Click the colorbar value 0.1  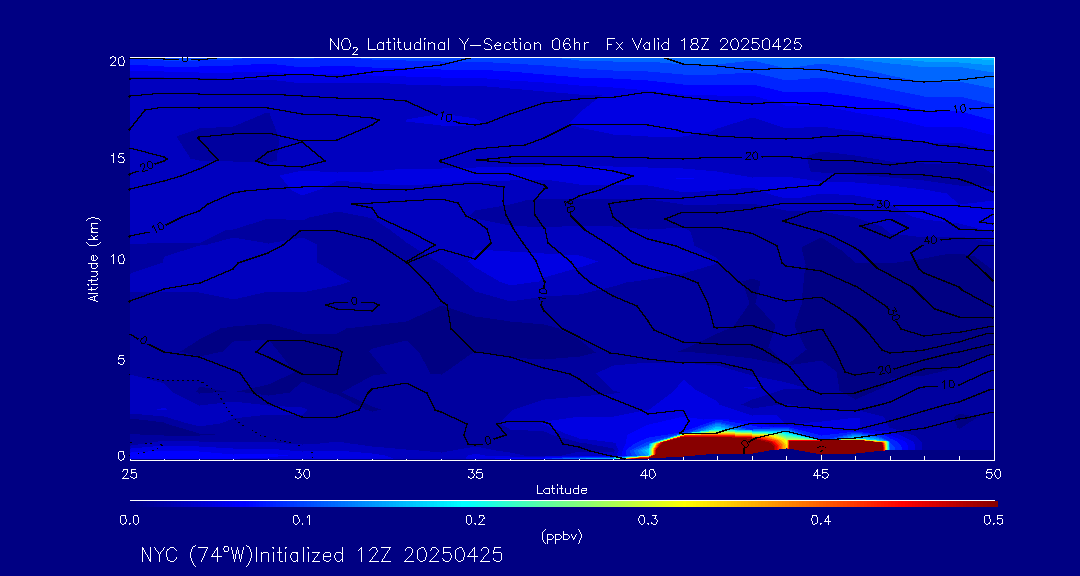tap(302, 521)
